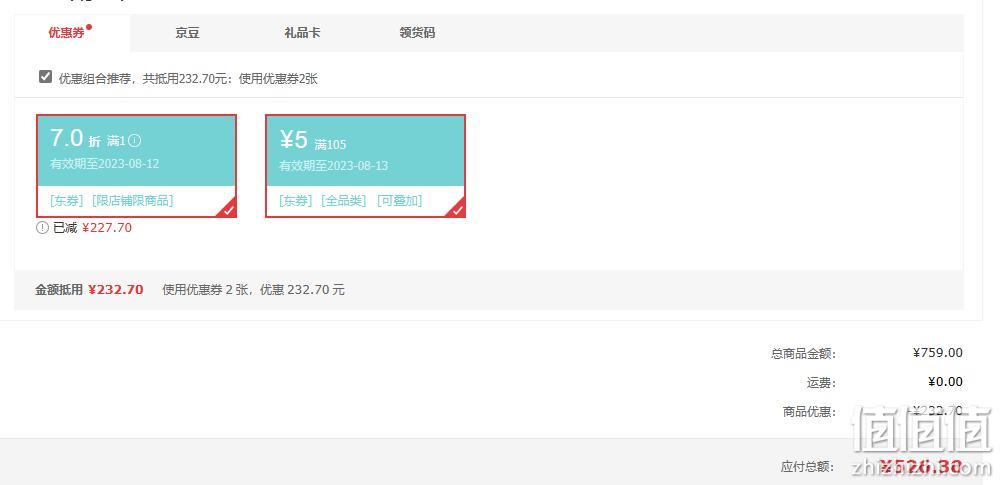
Task: Click the 总商品金额 ¥759.00 value
Action: [x=938, y=353]
